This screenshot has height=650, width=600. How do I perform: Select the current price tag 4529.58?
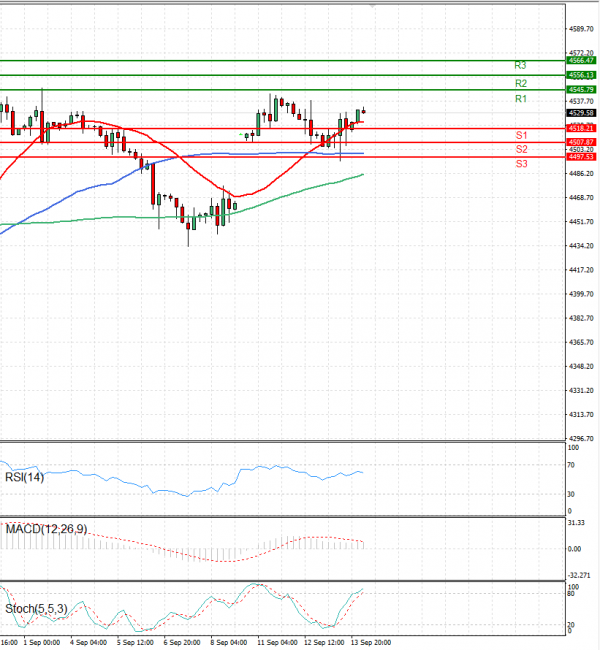pyautogui.click(x=581, y=113)
